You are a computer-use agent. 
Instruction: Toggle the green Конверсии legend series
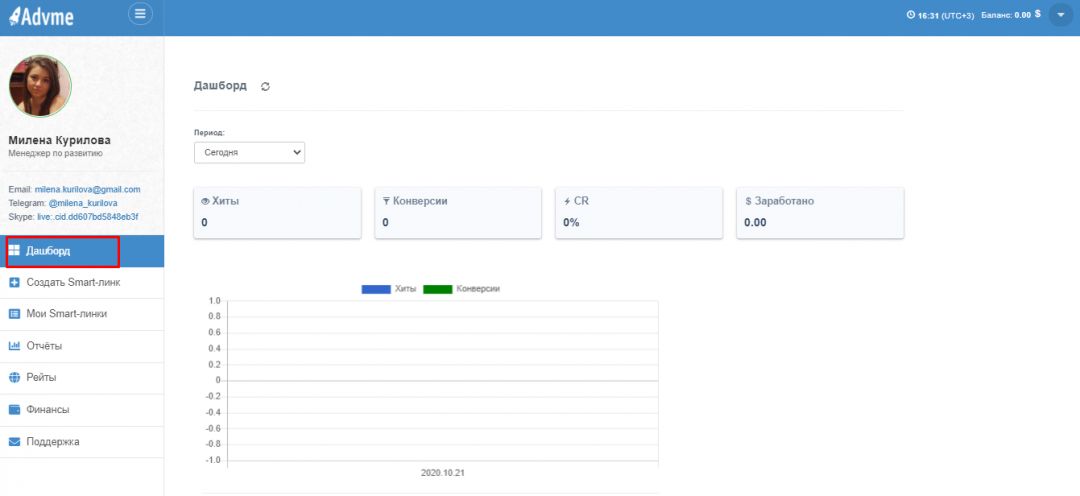(x=438, y=289)
